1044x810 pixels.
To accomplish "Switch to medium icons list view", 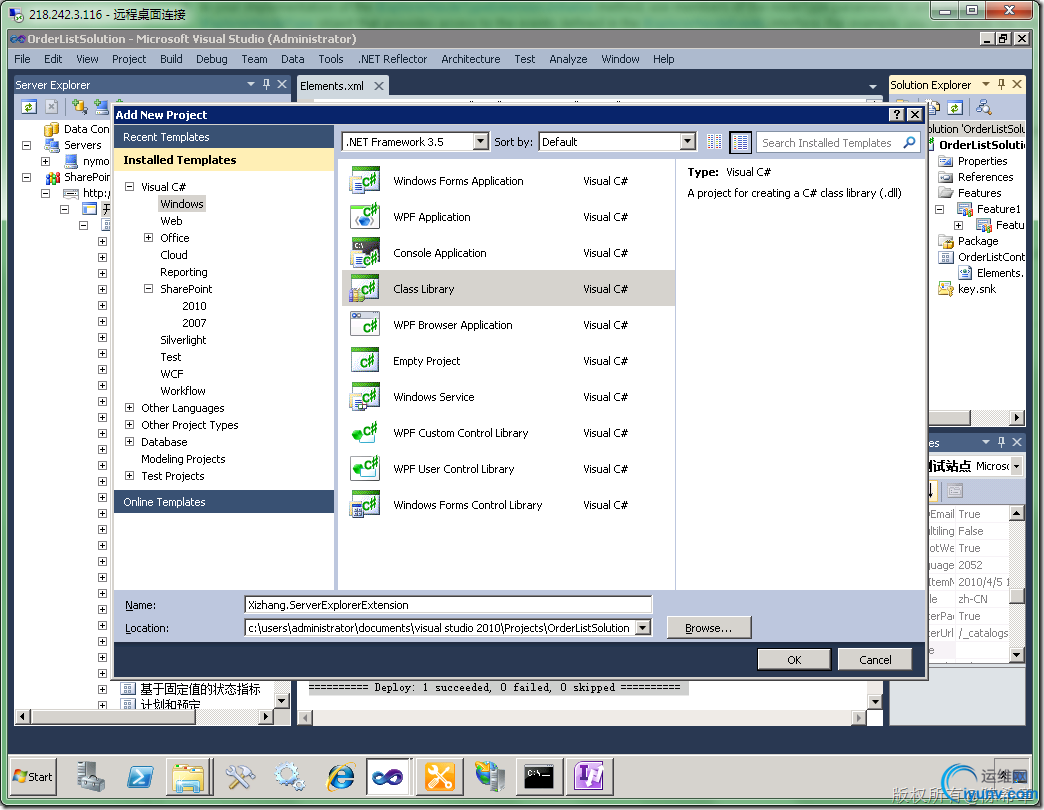I will (x=740, y=142).
